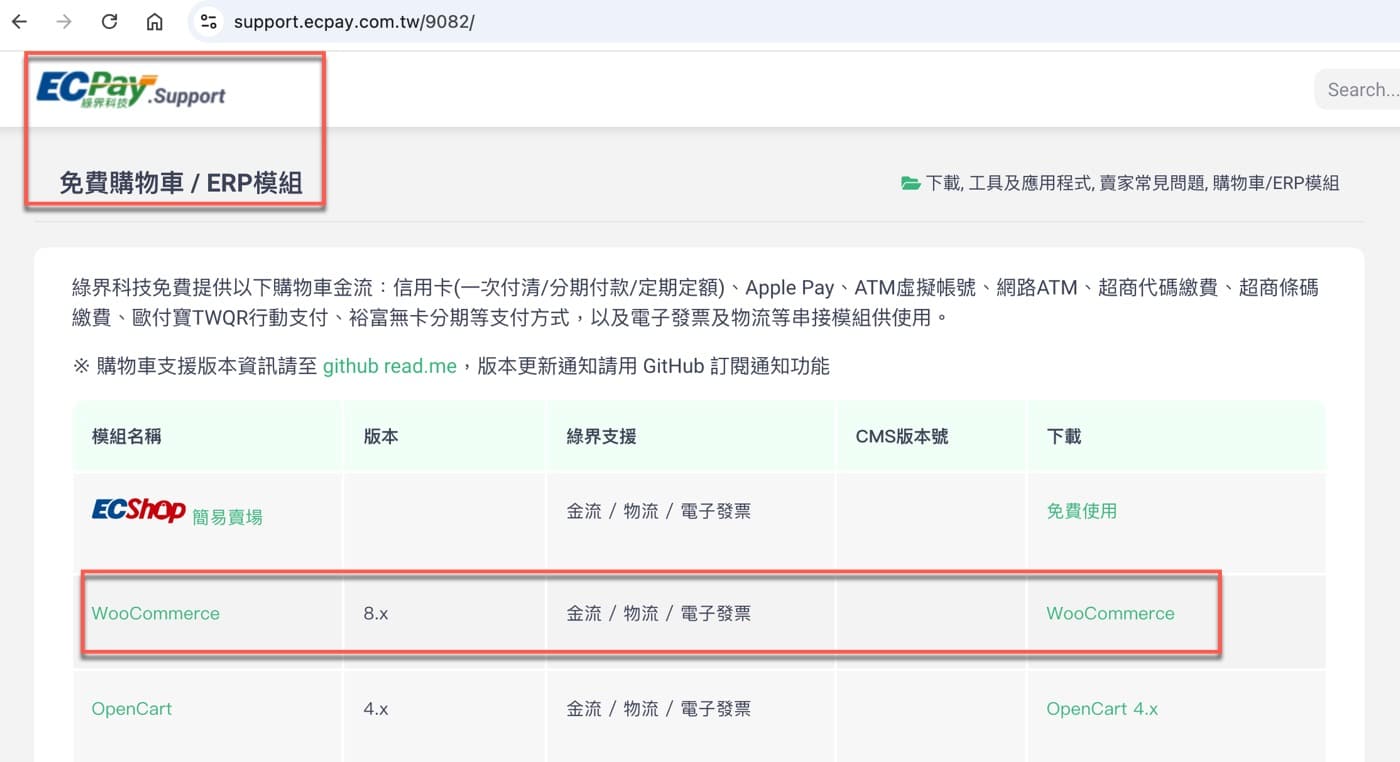Screen dimensions: 1400x762
Task: Open the 賣家常見問題 category link
Action: 1153,183
